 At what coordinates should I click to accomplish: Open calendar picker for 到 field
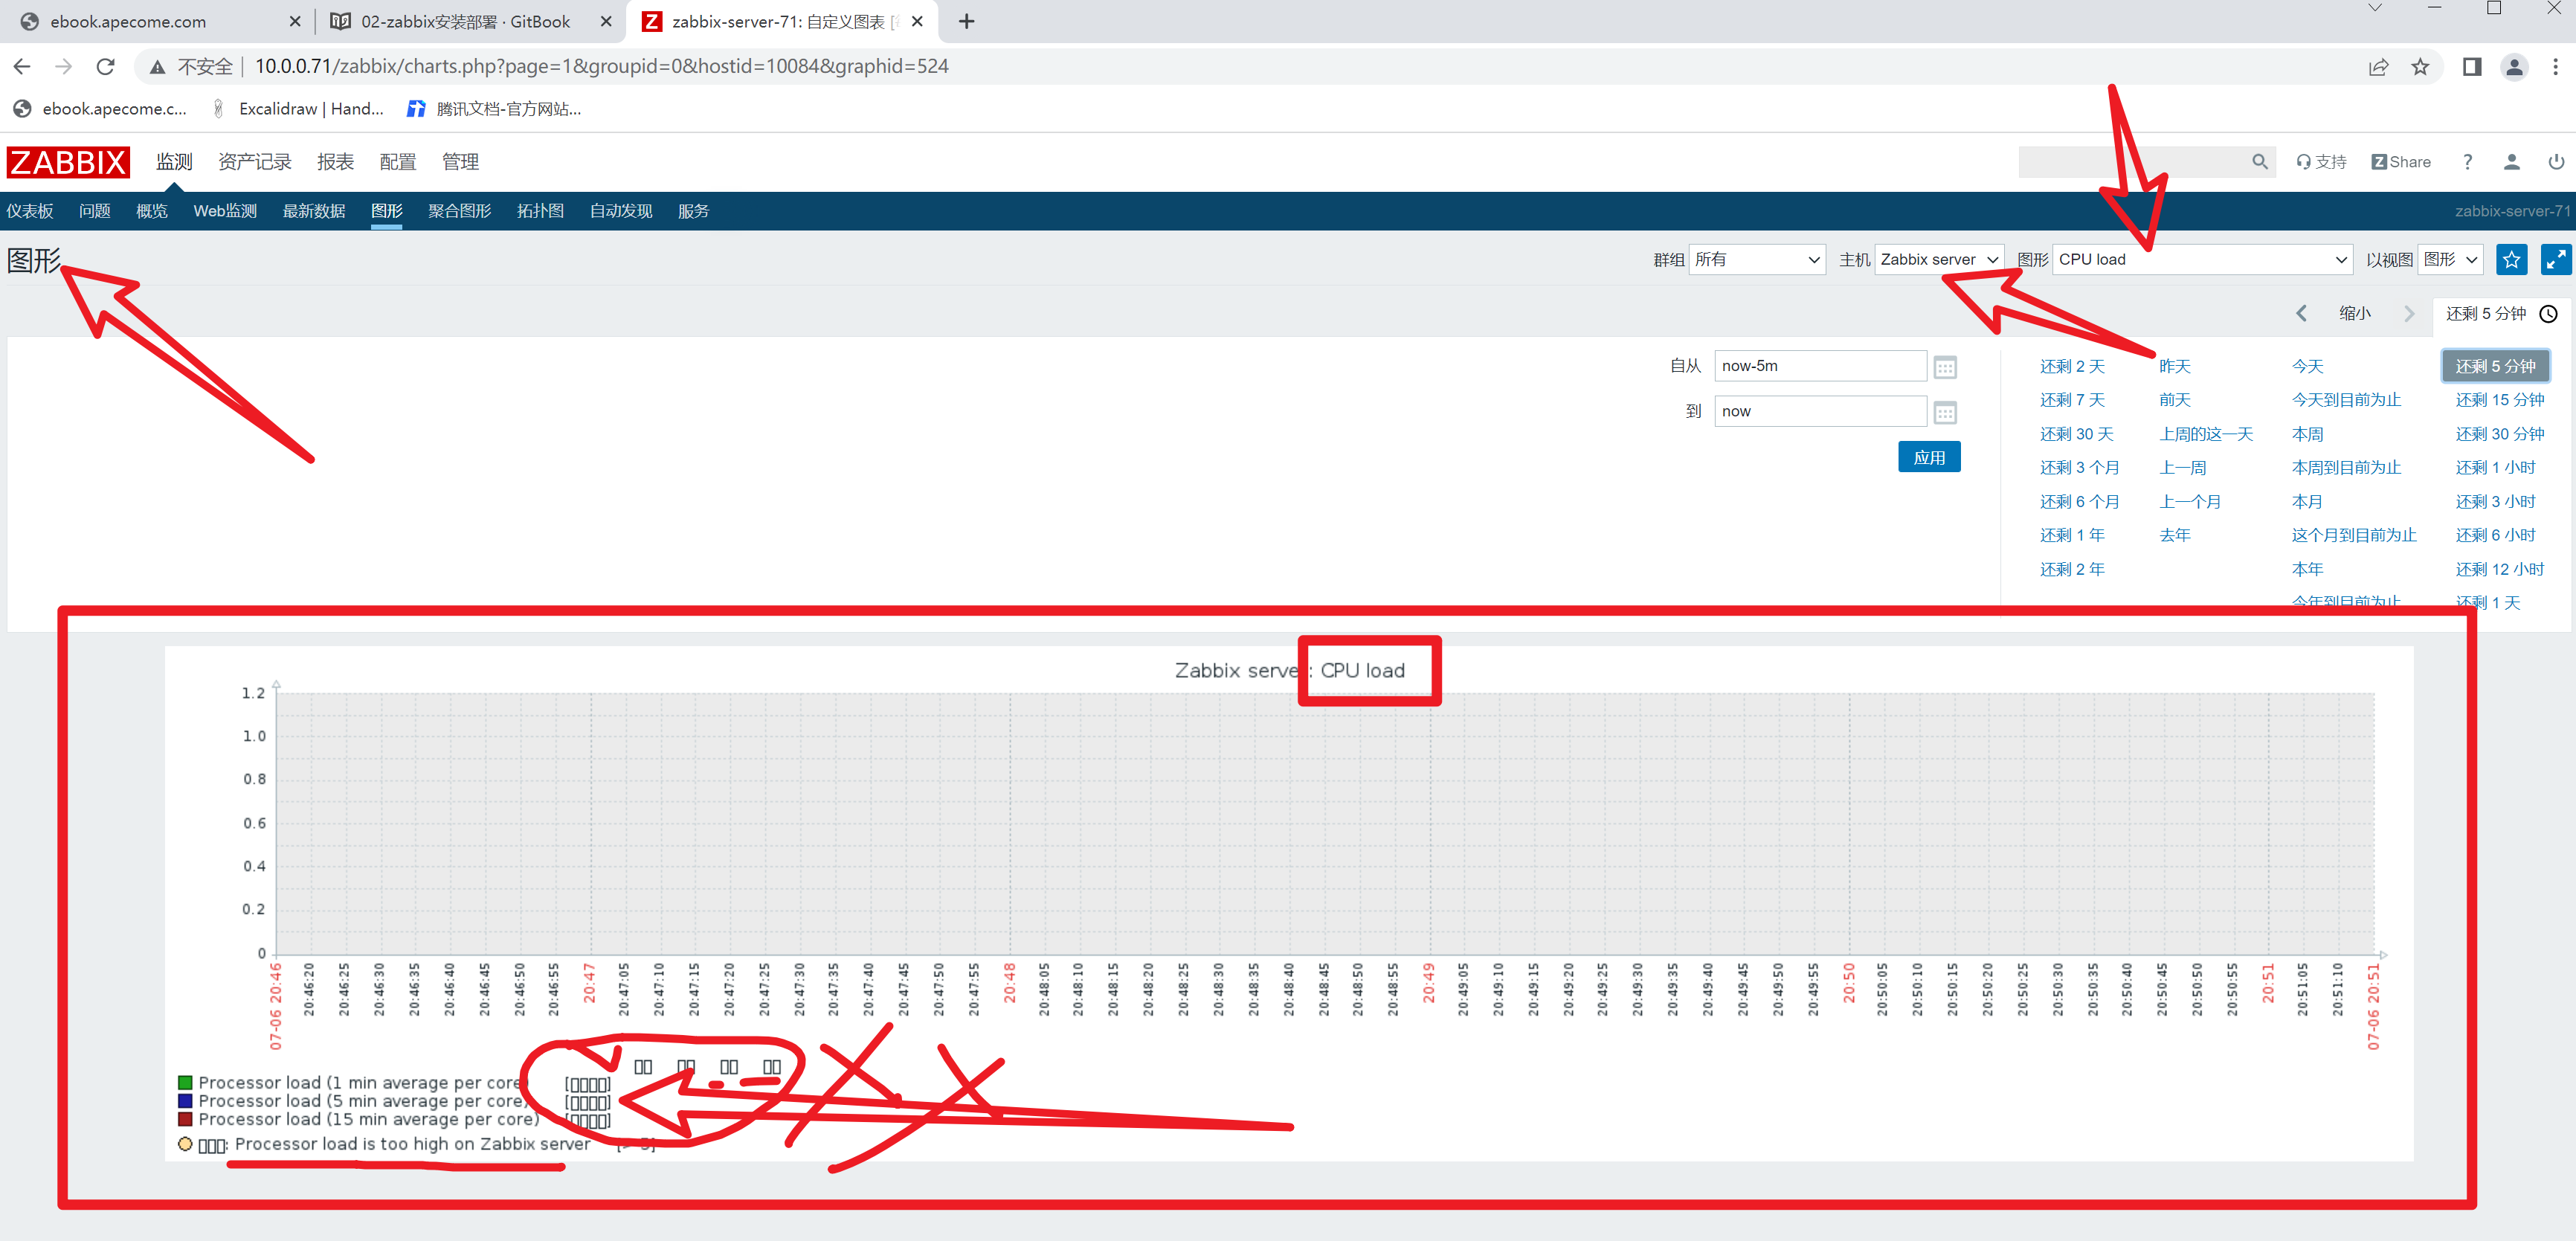pyautogui.click(x=1944, y=412)
